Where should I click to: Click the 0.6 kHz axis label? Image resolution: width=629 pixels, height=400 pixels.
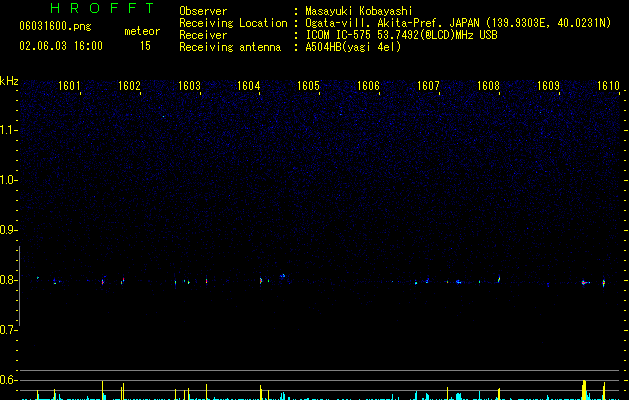[x=8, y=380]
